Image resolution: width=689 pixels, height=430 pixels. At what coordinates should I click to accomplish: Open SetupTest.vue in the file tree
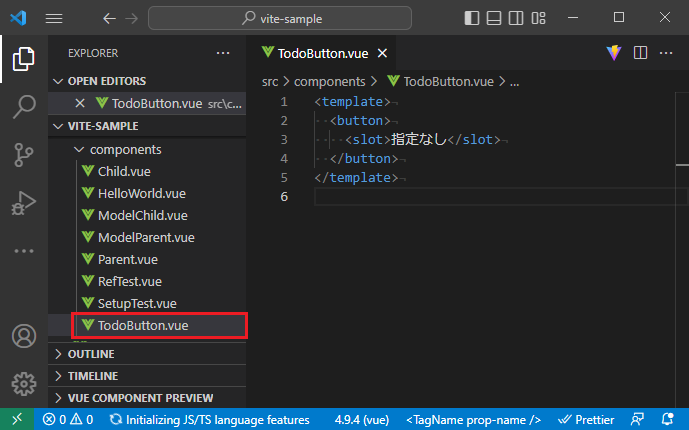[x=147, y=303]
